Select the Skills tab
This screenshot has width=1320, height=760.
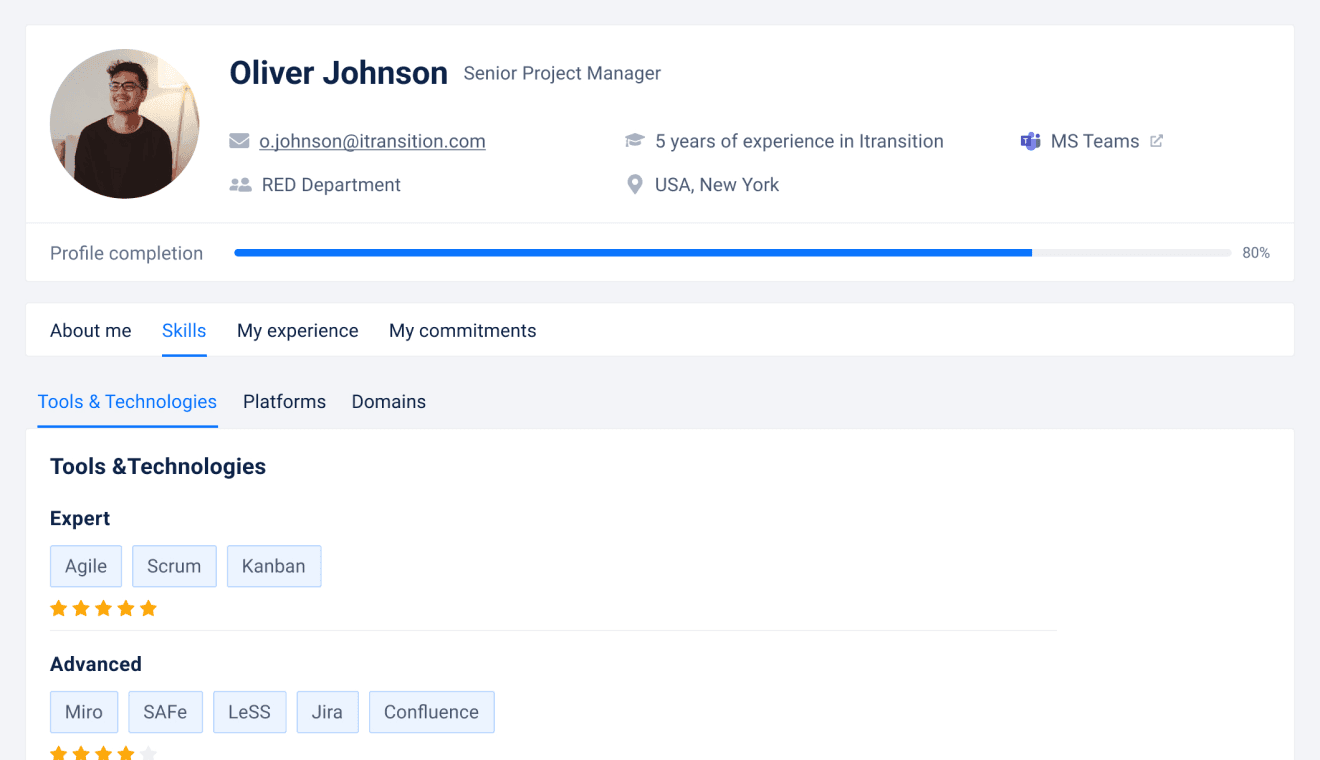[x=184, y=331]
